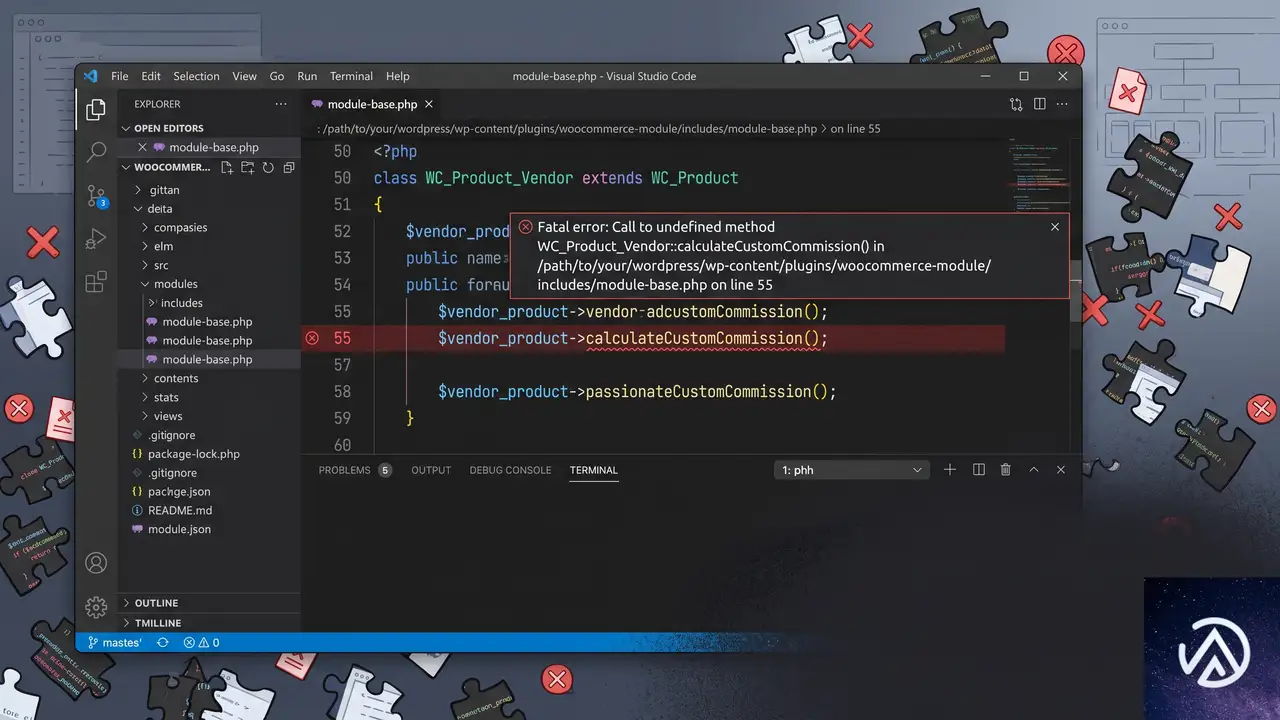Open the Accounts menu icon
Viewport: 1280px width, 720px height.
[96, 564]
